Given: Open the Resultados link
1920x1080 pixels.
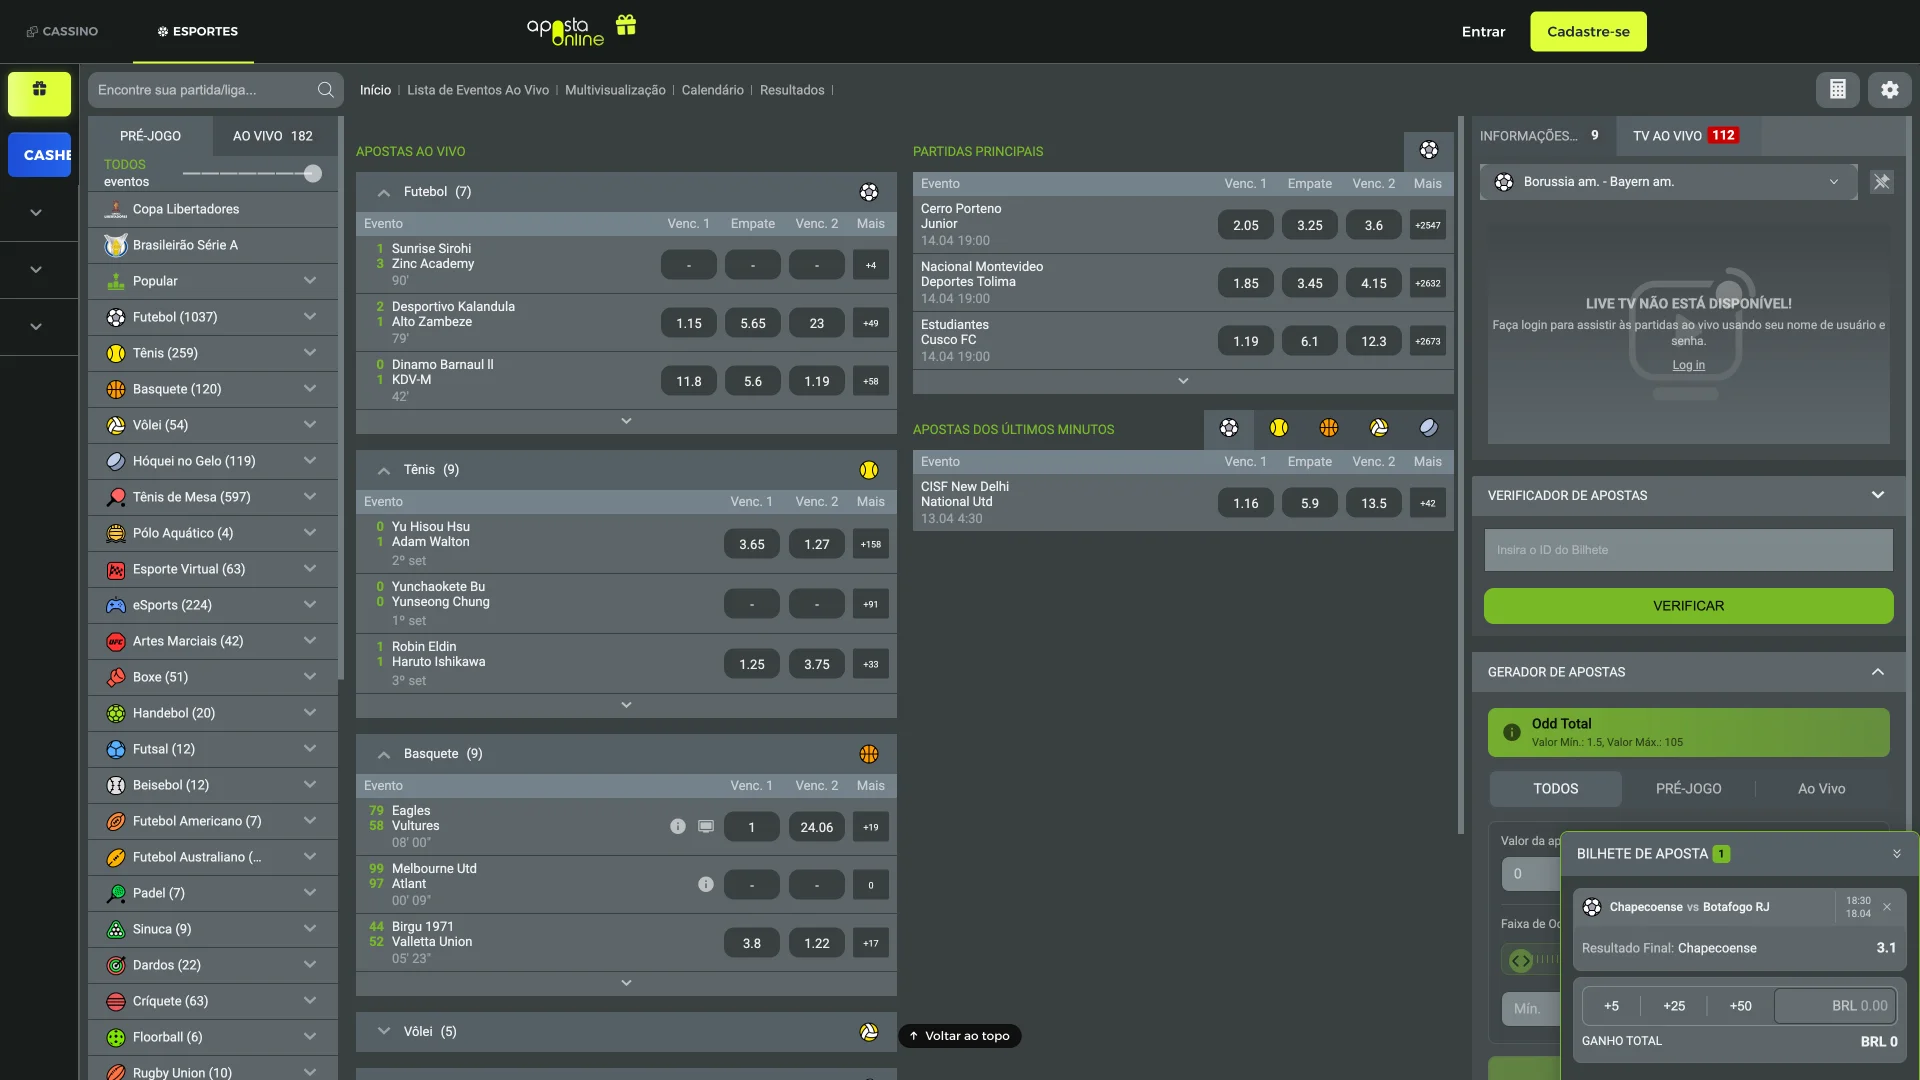Looking at the screenshot, I should [x=792, y=90].
